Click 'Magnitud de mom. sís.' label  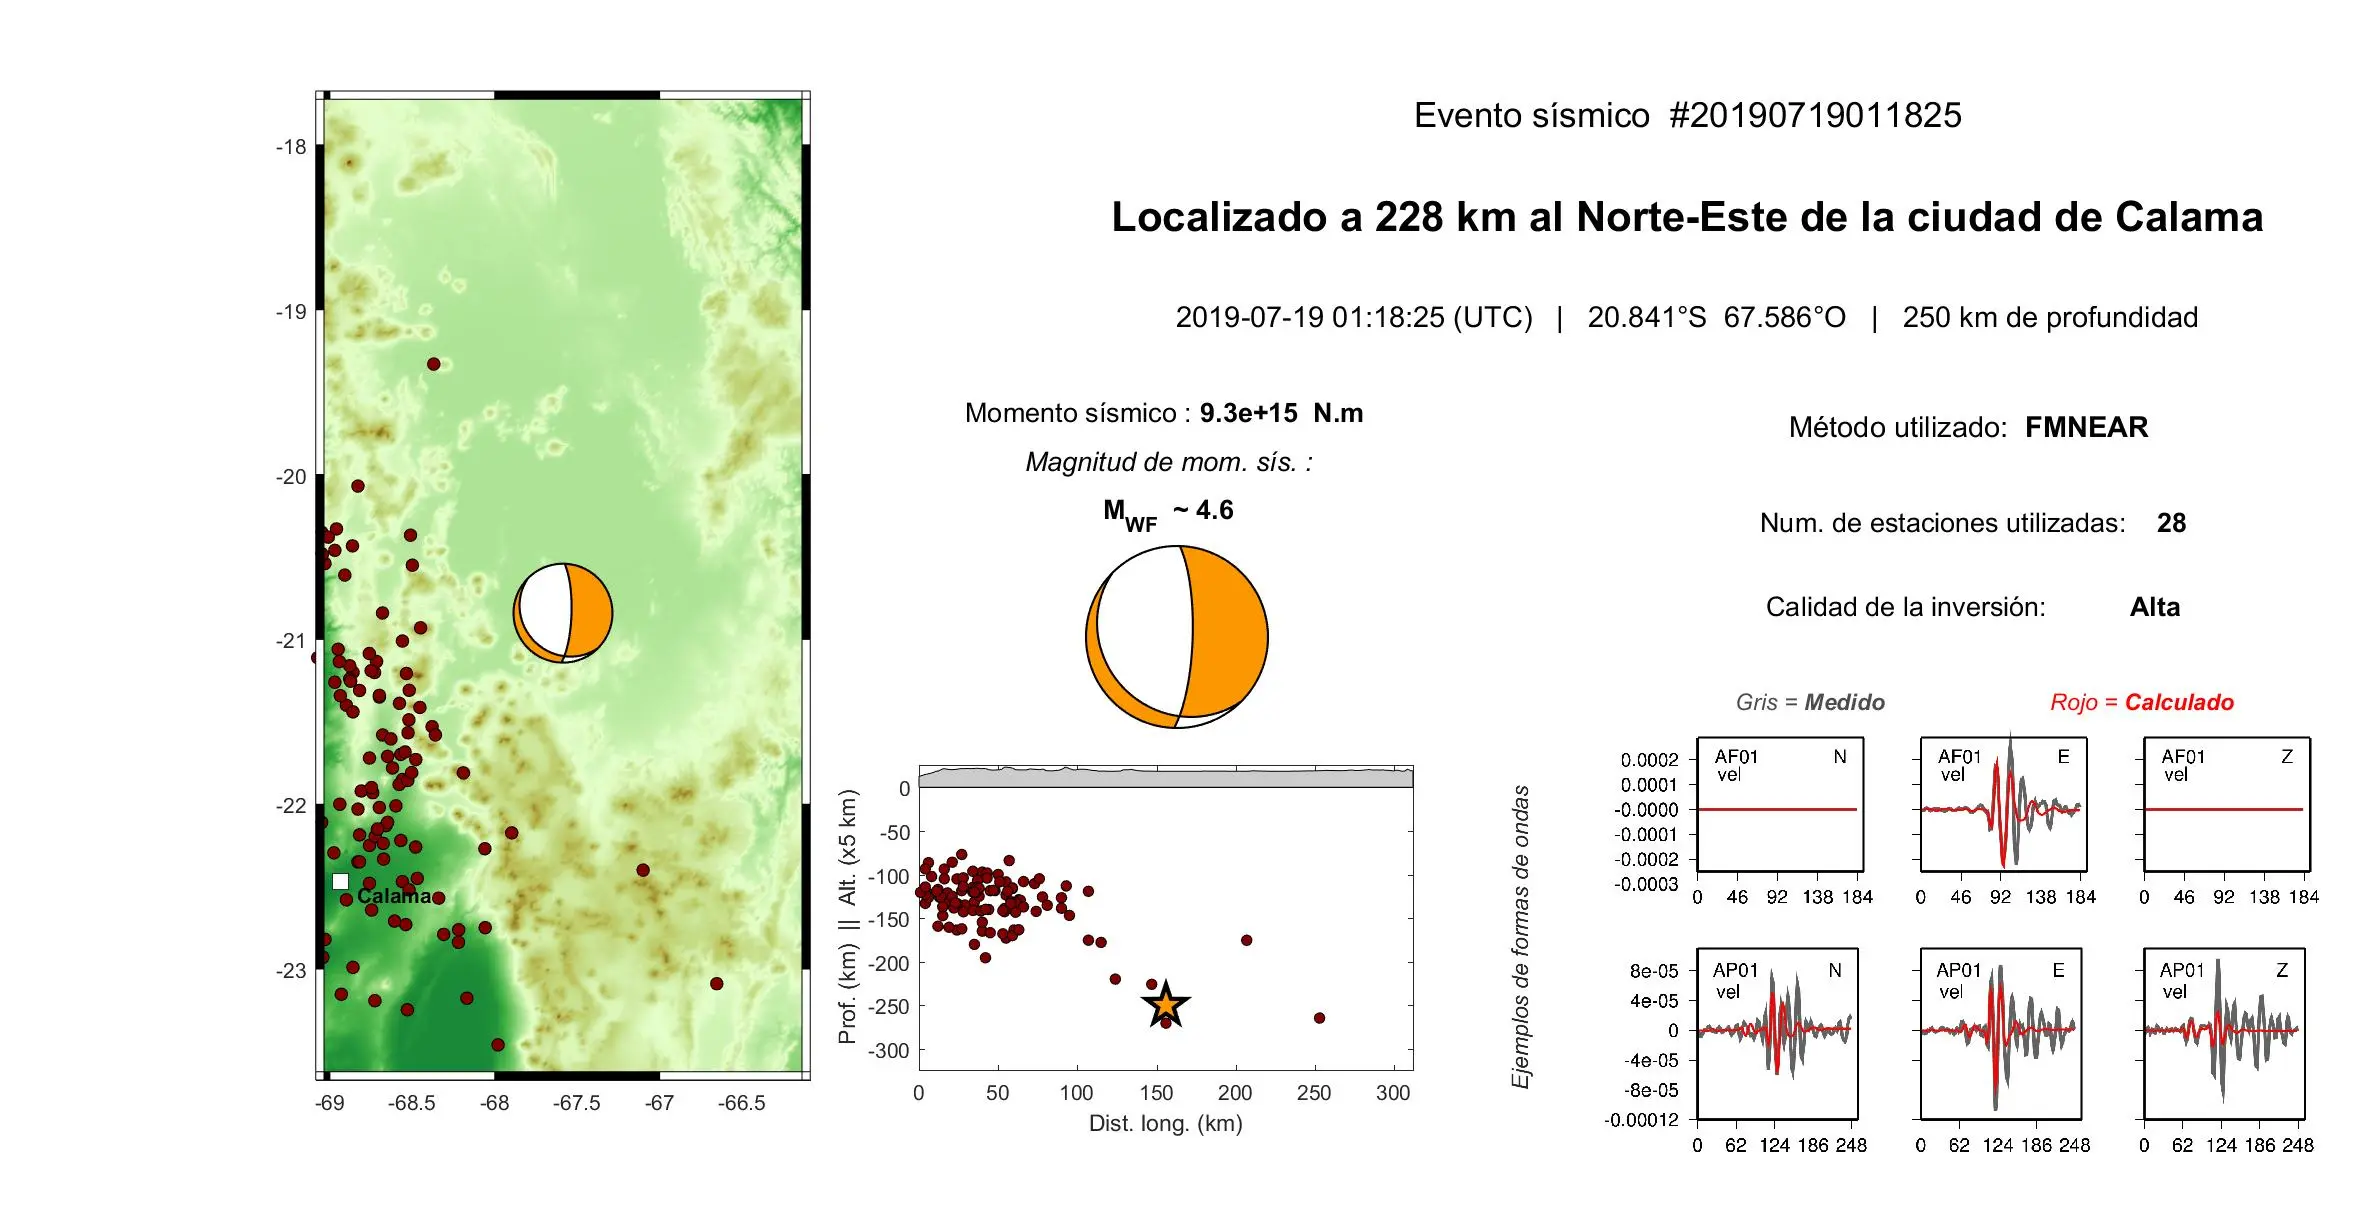click(1169, 462)
